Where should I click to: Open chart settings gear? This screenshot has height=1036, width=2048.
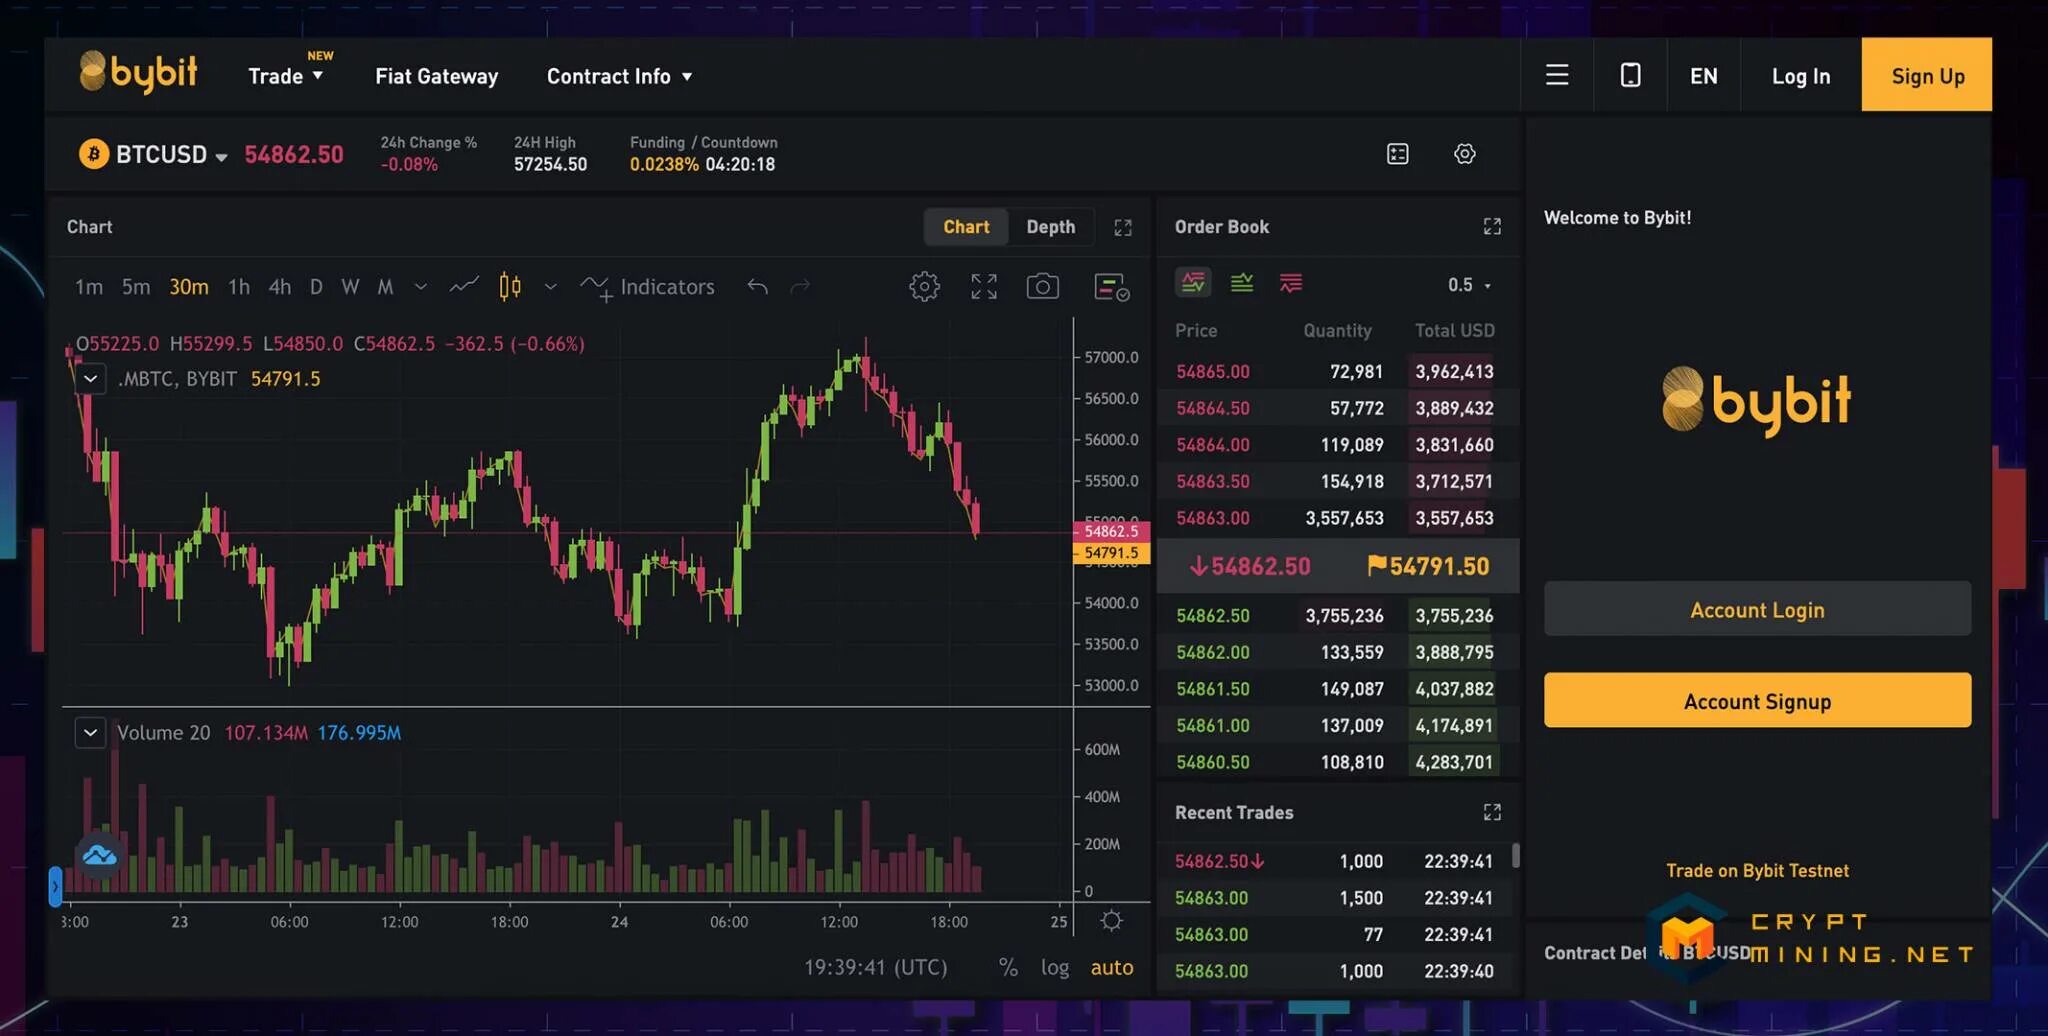(924, 287)
